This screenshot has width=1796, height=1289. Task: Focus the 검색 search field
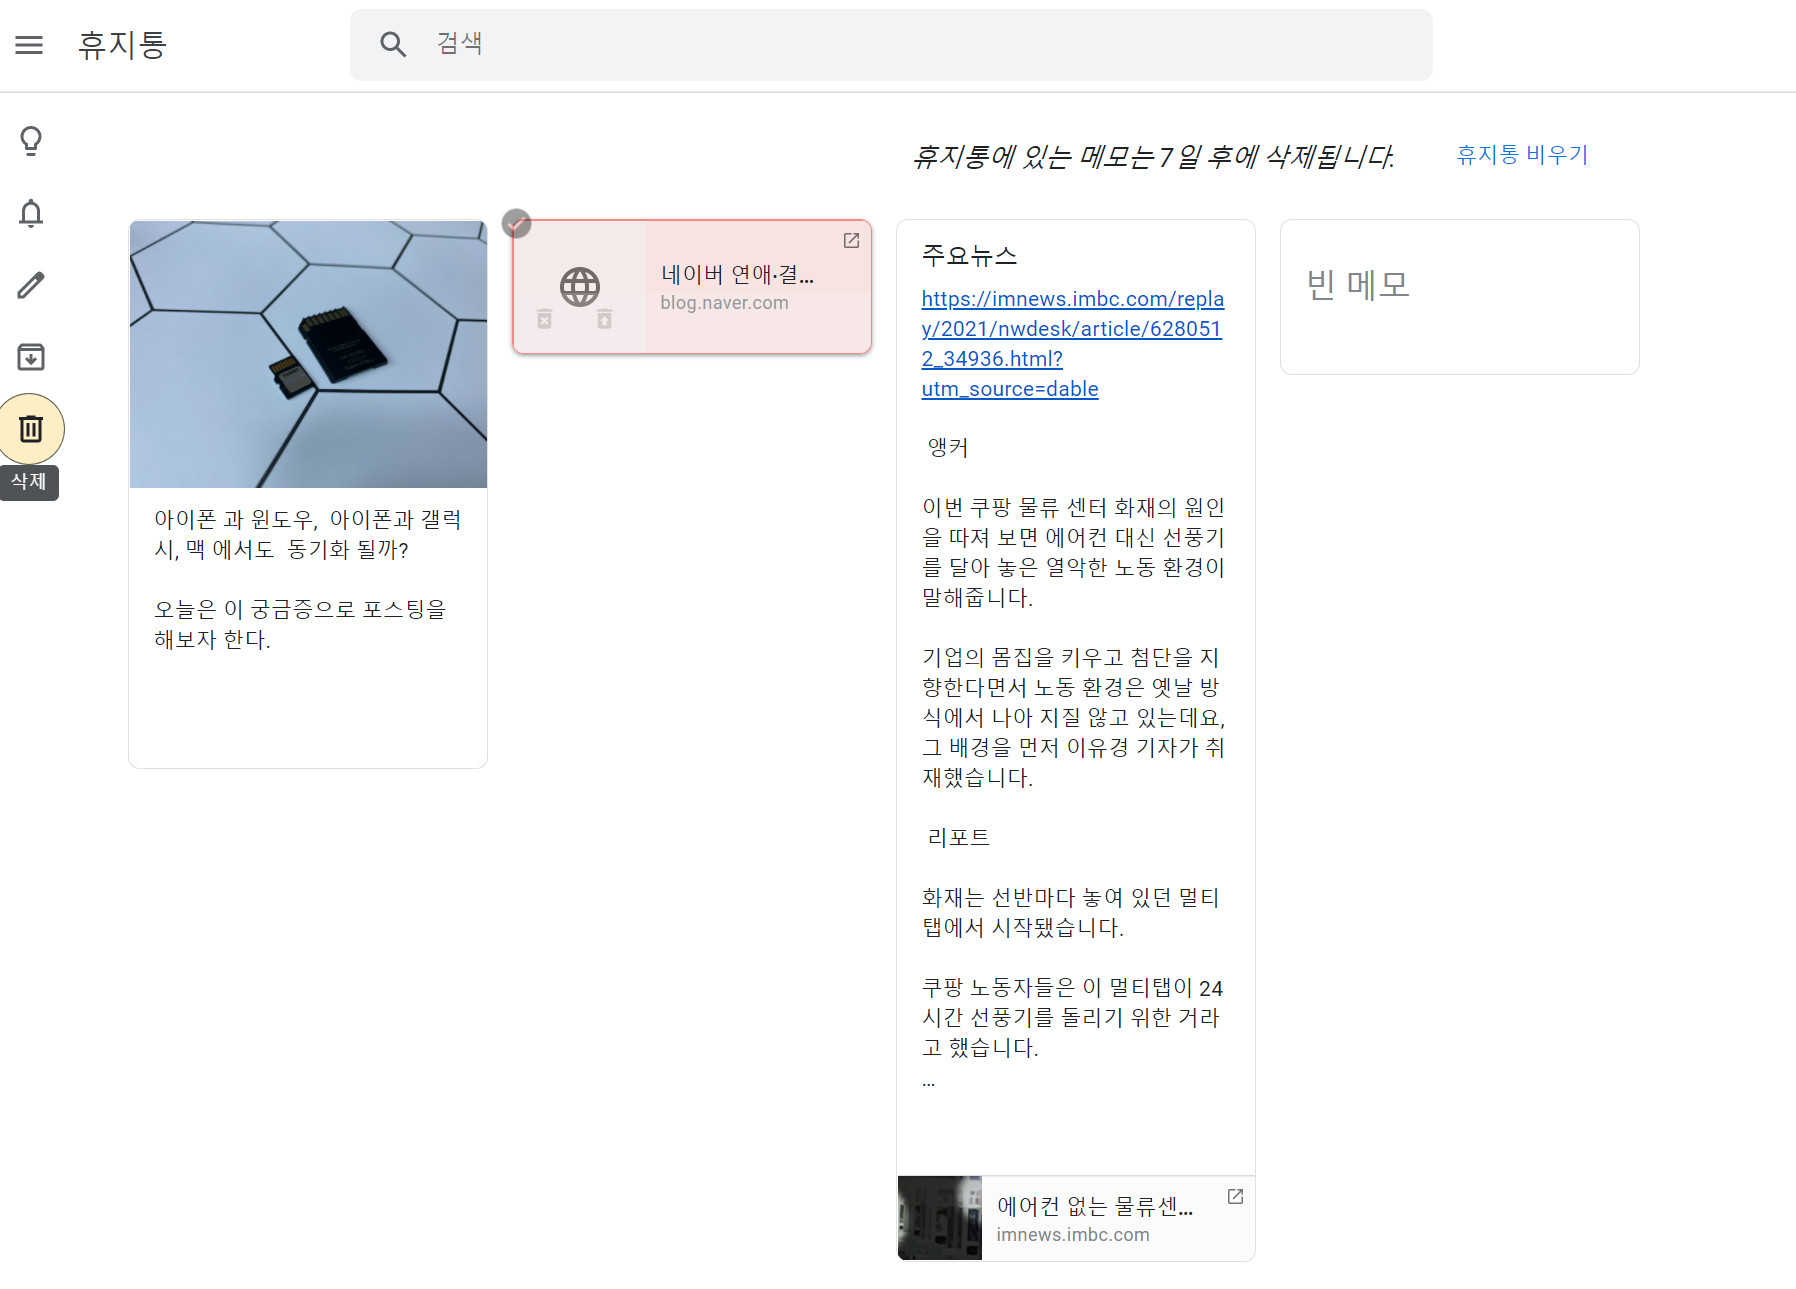pyautogui.click(x=891, y=44)
